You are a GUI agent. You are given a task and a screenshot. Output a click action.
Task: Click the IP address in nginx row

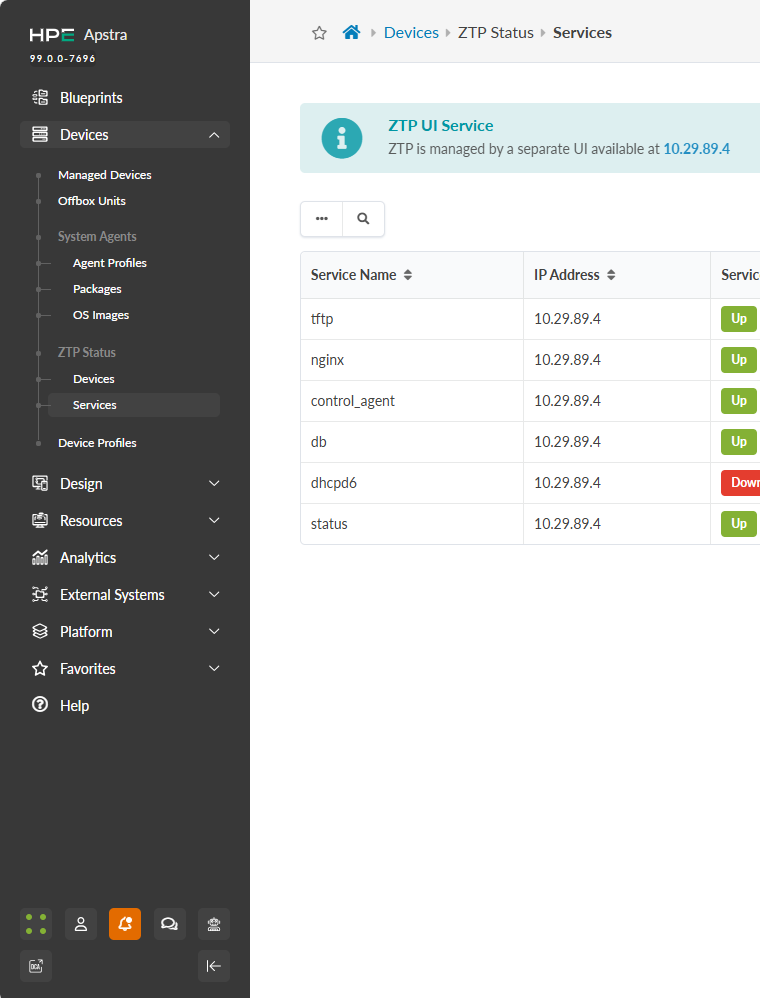pos(567,360)
